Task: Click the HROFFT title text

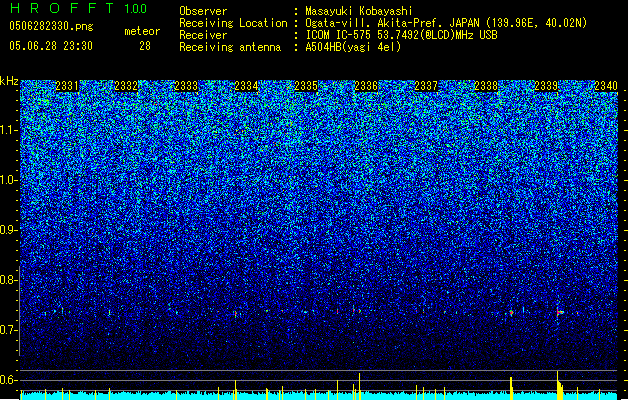Action: pyautogui.click(x=61, y=8)
